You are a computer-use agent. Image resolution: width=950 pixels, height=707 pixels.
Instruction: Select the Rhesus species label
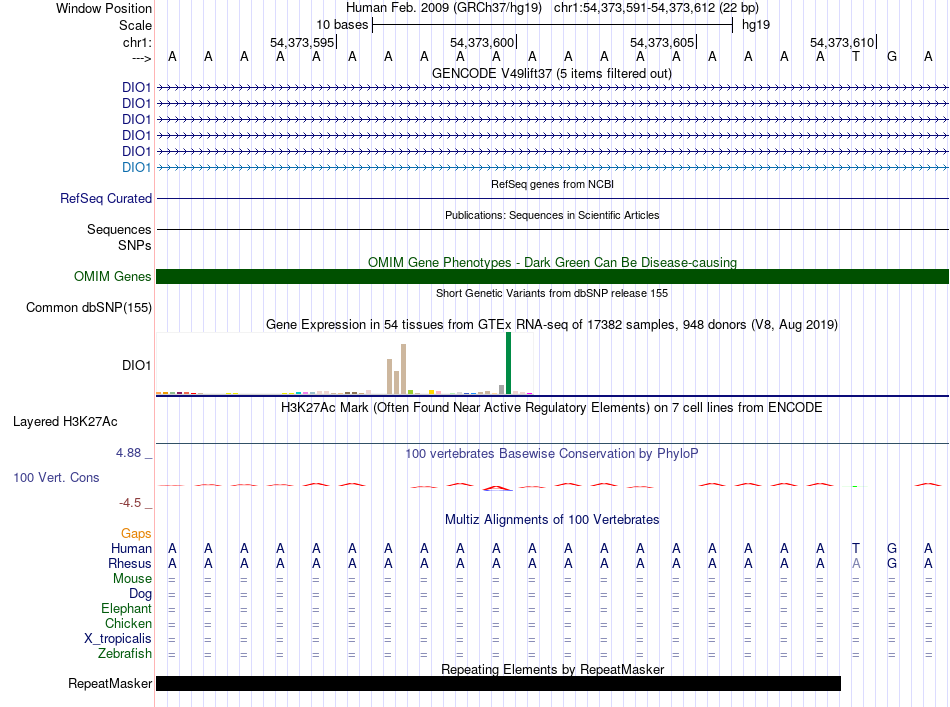click(131, 563)
